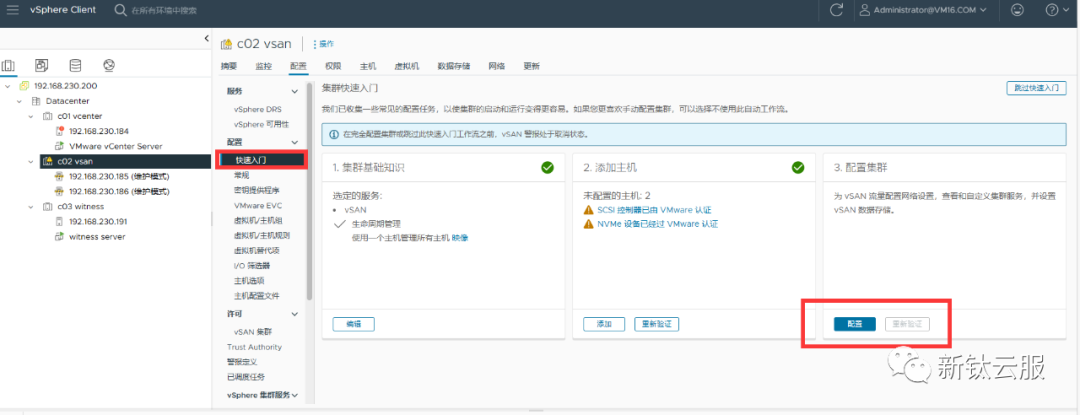Open the 更新 tab
The height and width of the screenshot is (415, 1080).
pyautogui.click(x=531, y=66)
